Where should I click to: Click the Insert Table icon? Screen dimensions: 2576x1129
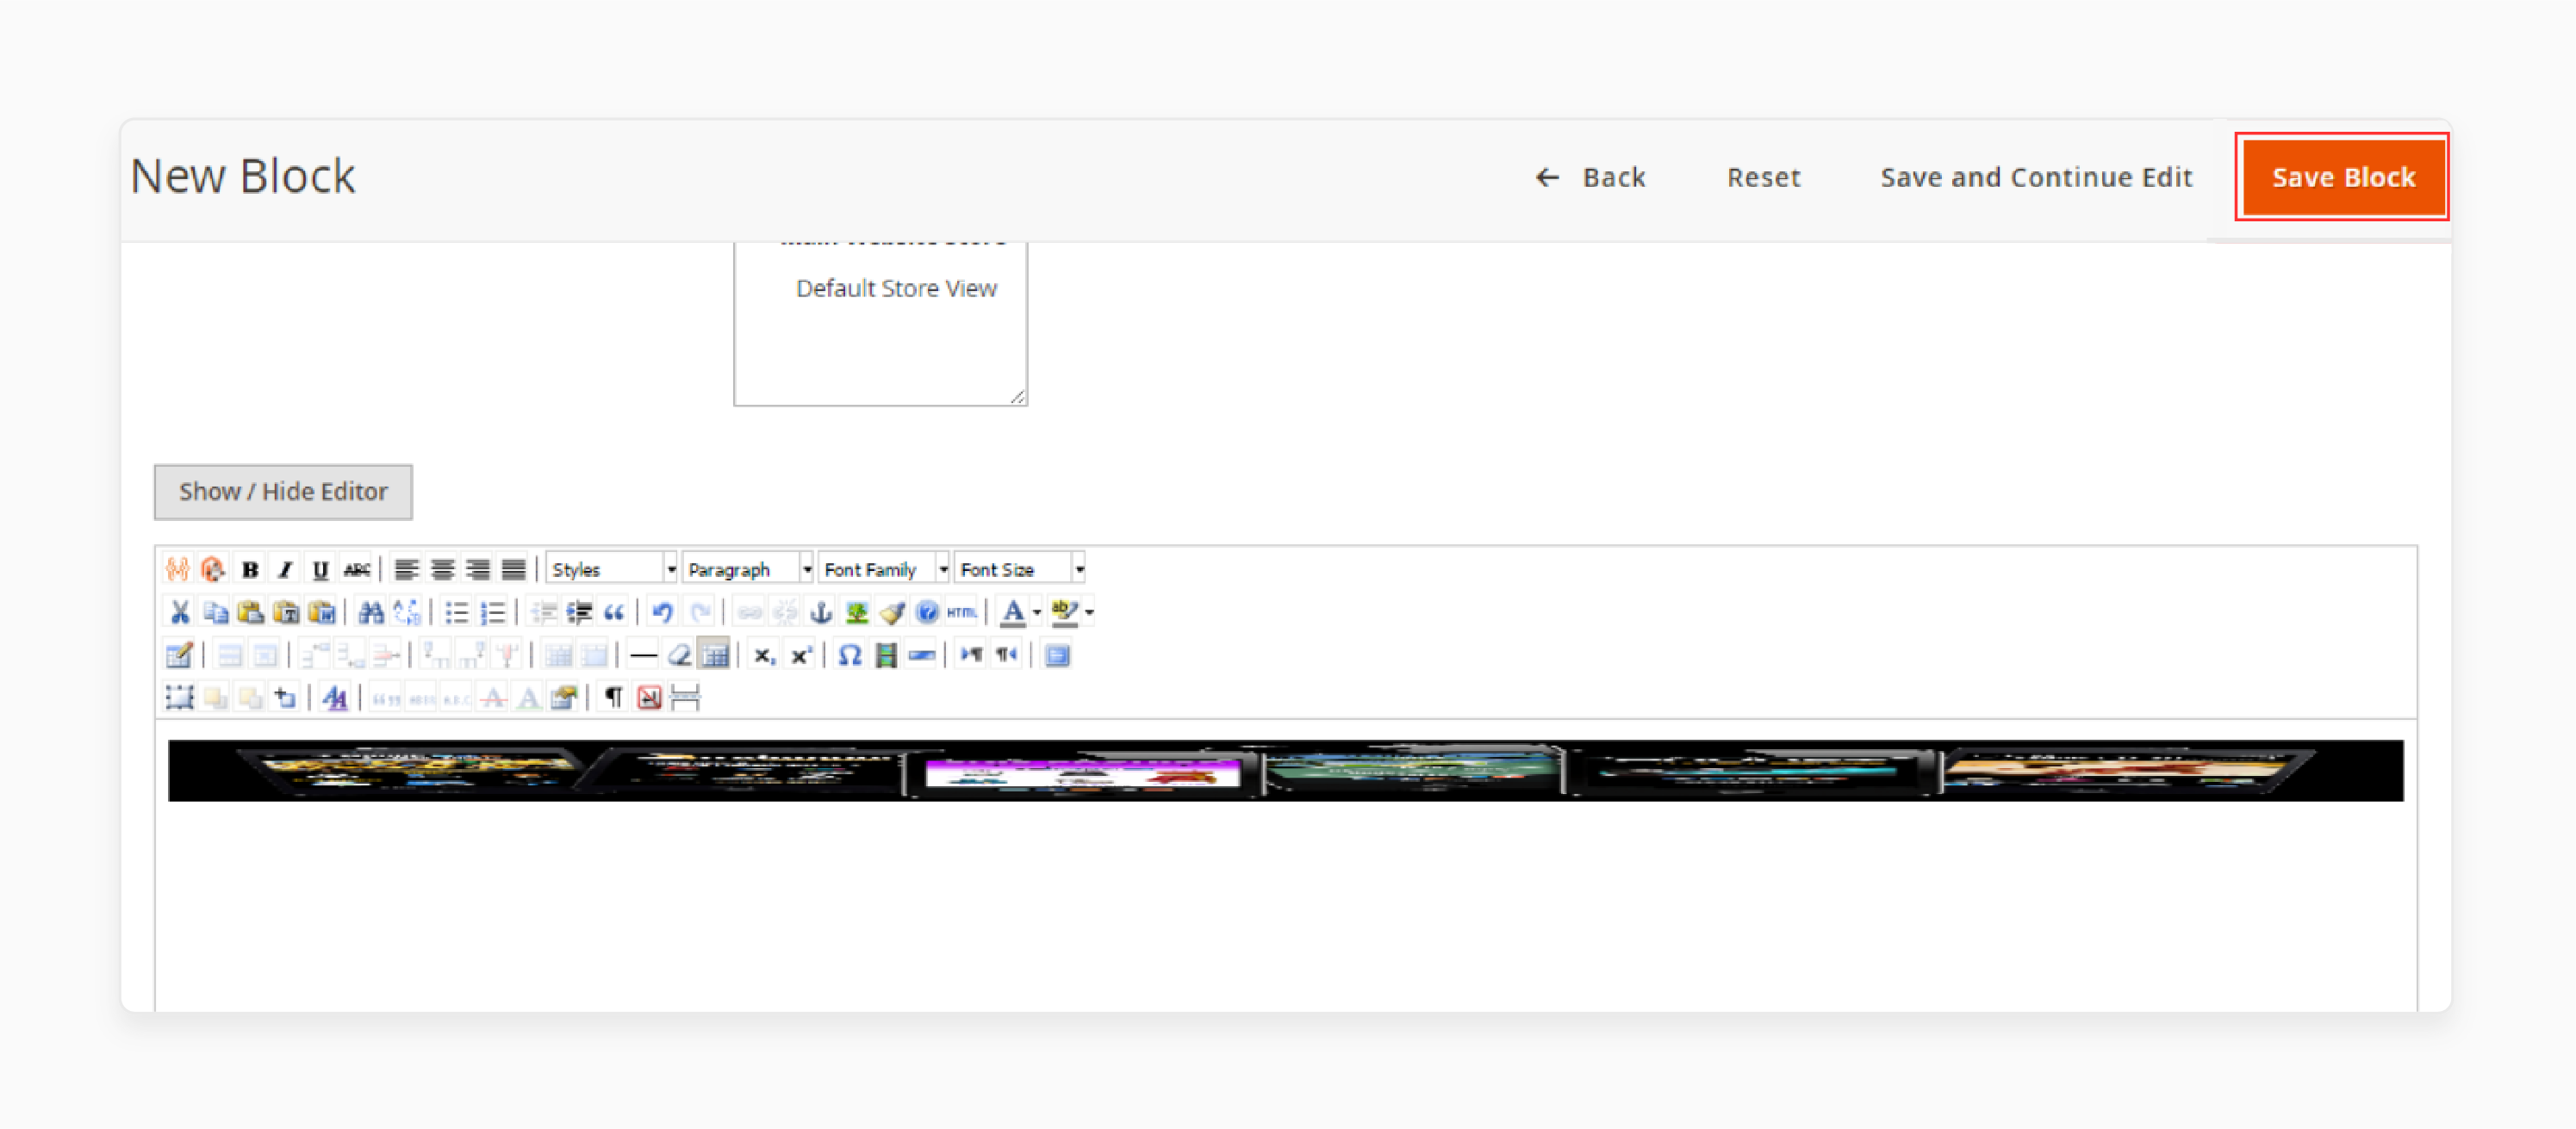click(x=179, y=655)
